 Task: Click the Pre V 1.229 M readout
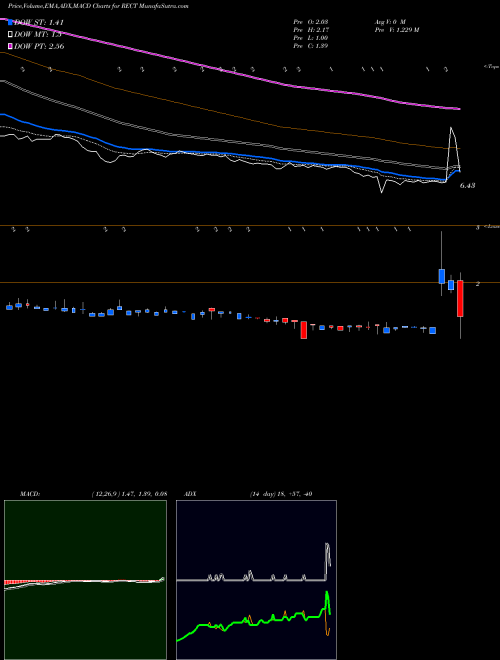(396, 30)
